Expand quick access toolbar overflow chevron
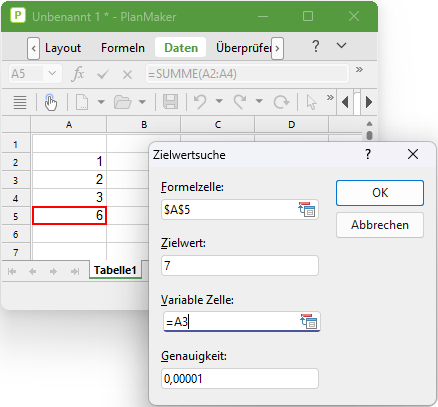This screenshot has width=438, height=407. [x=330, y=98]
